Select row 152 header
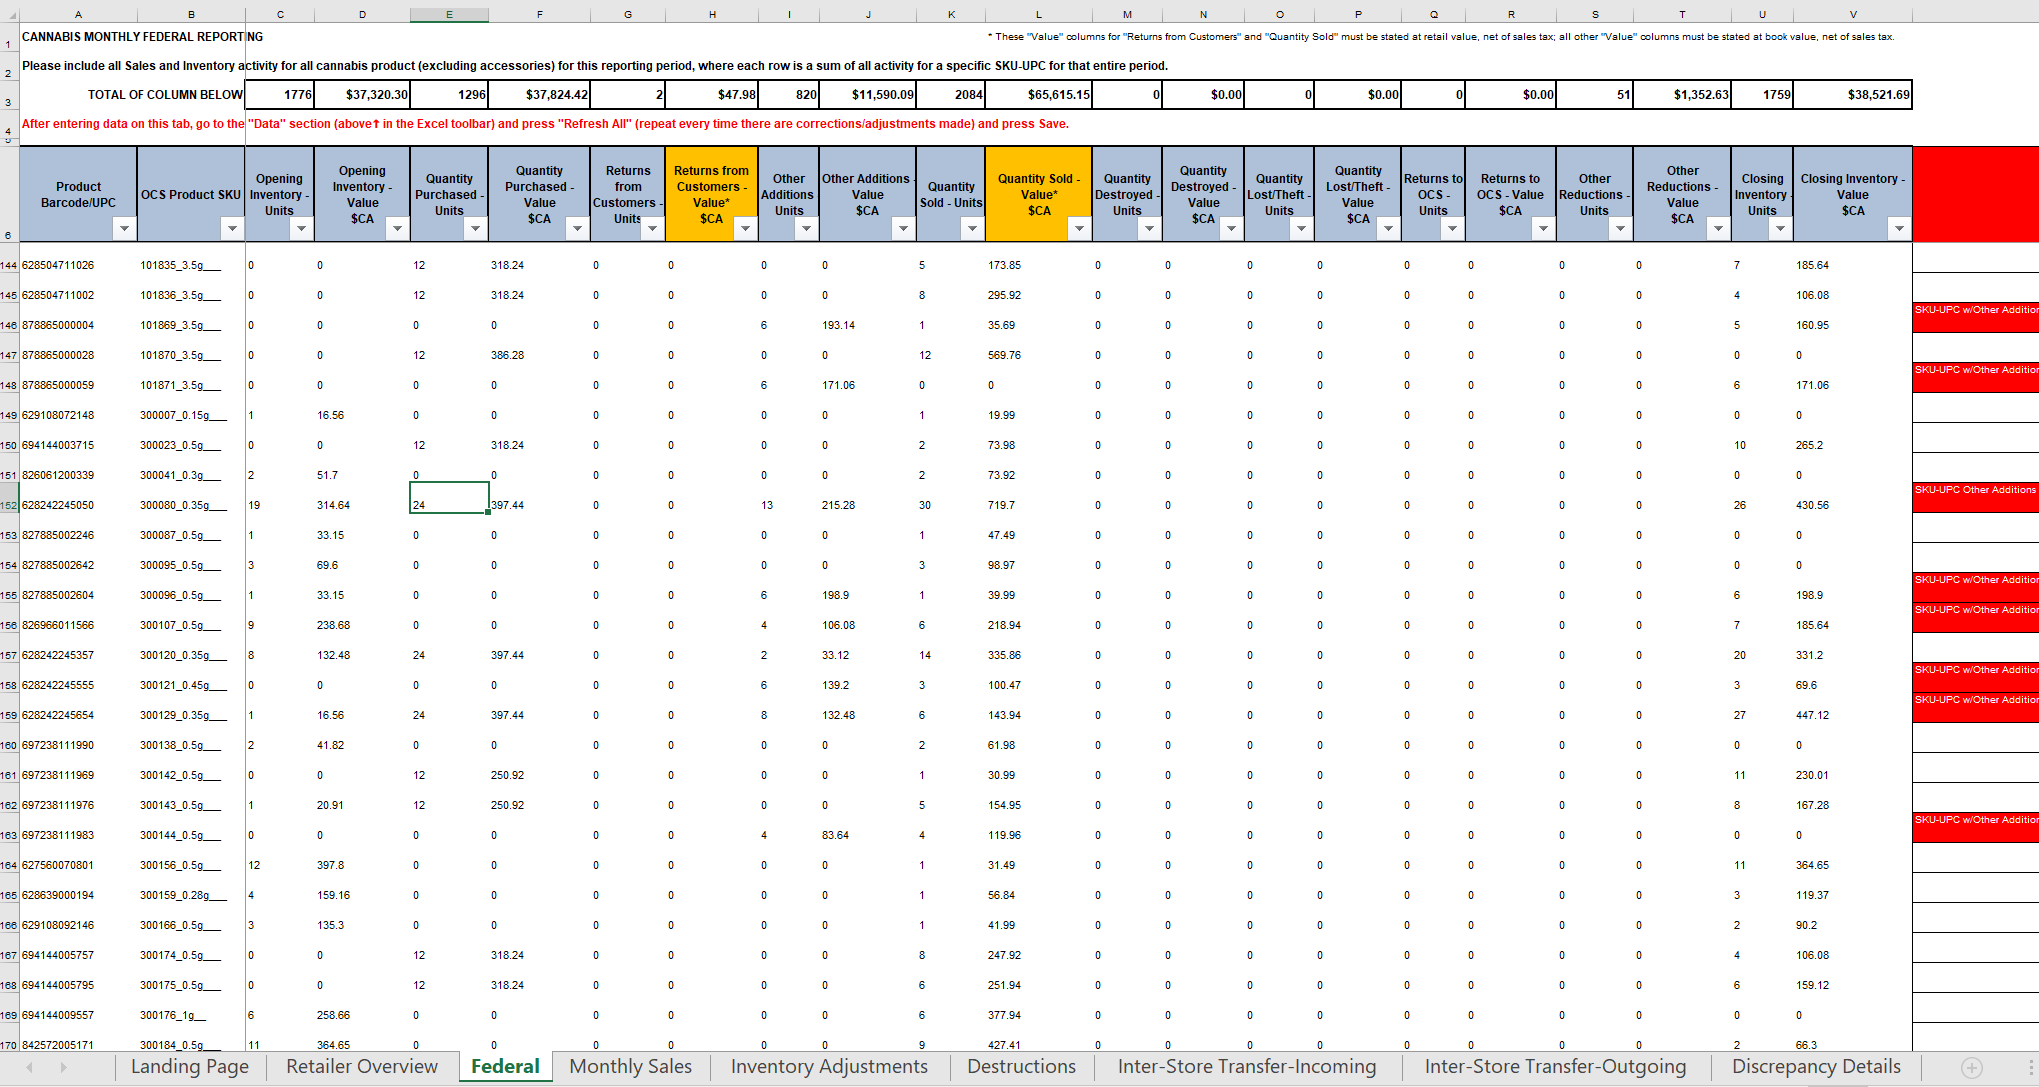 (9, 505)
